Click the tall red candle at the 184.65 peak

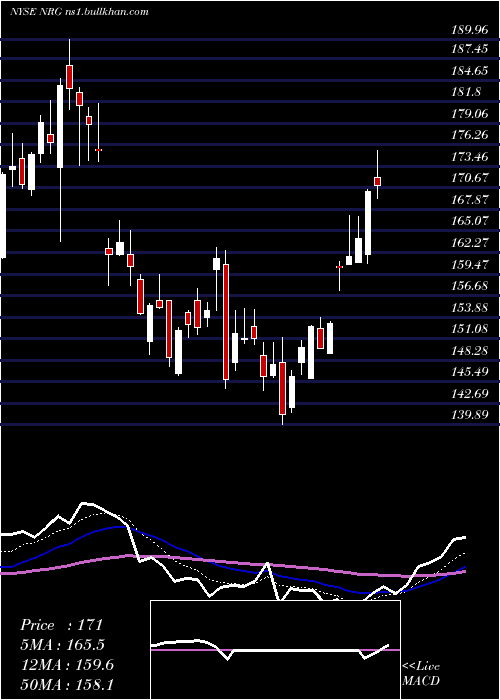pos(69,77)
